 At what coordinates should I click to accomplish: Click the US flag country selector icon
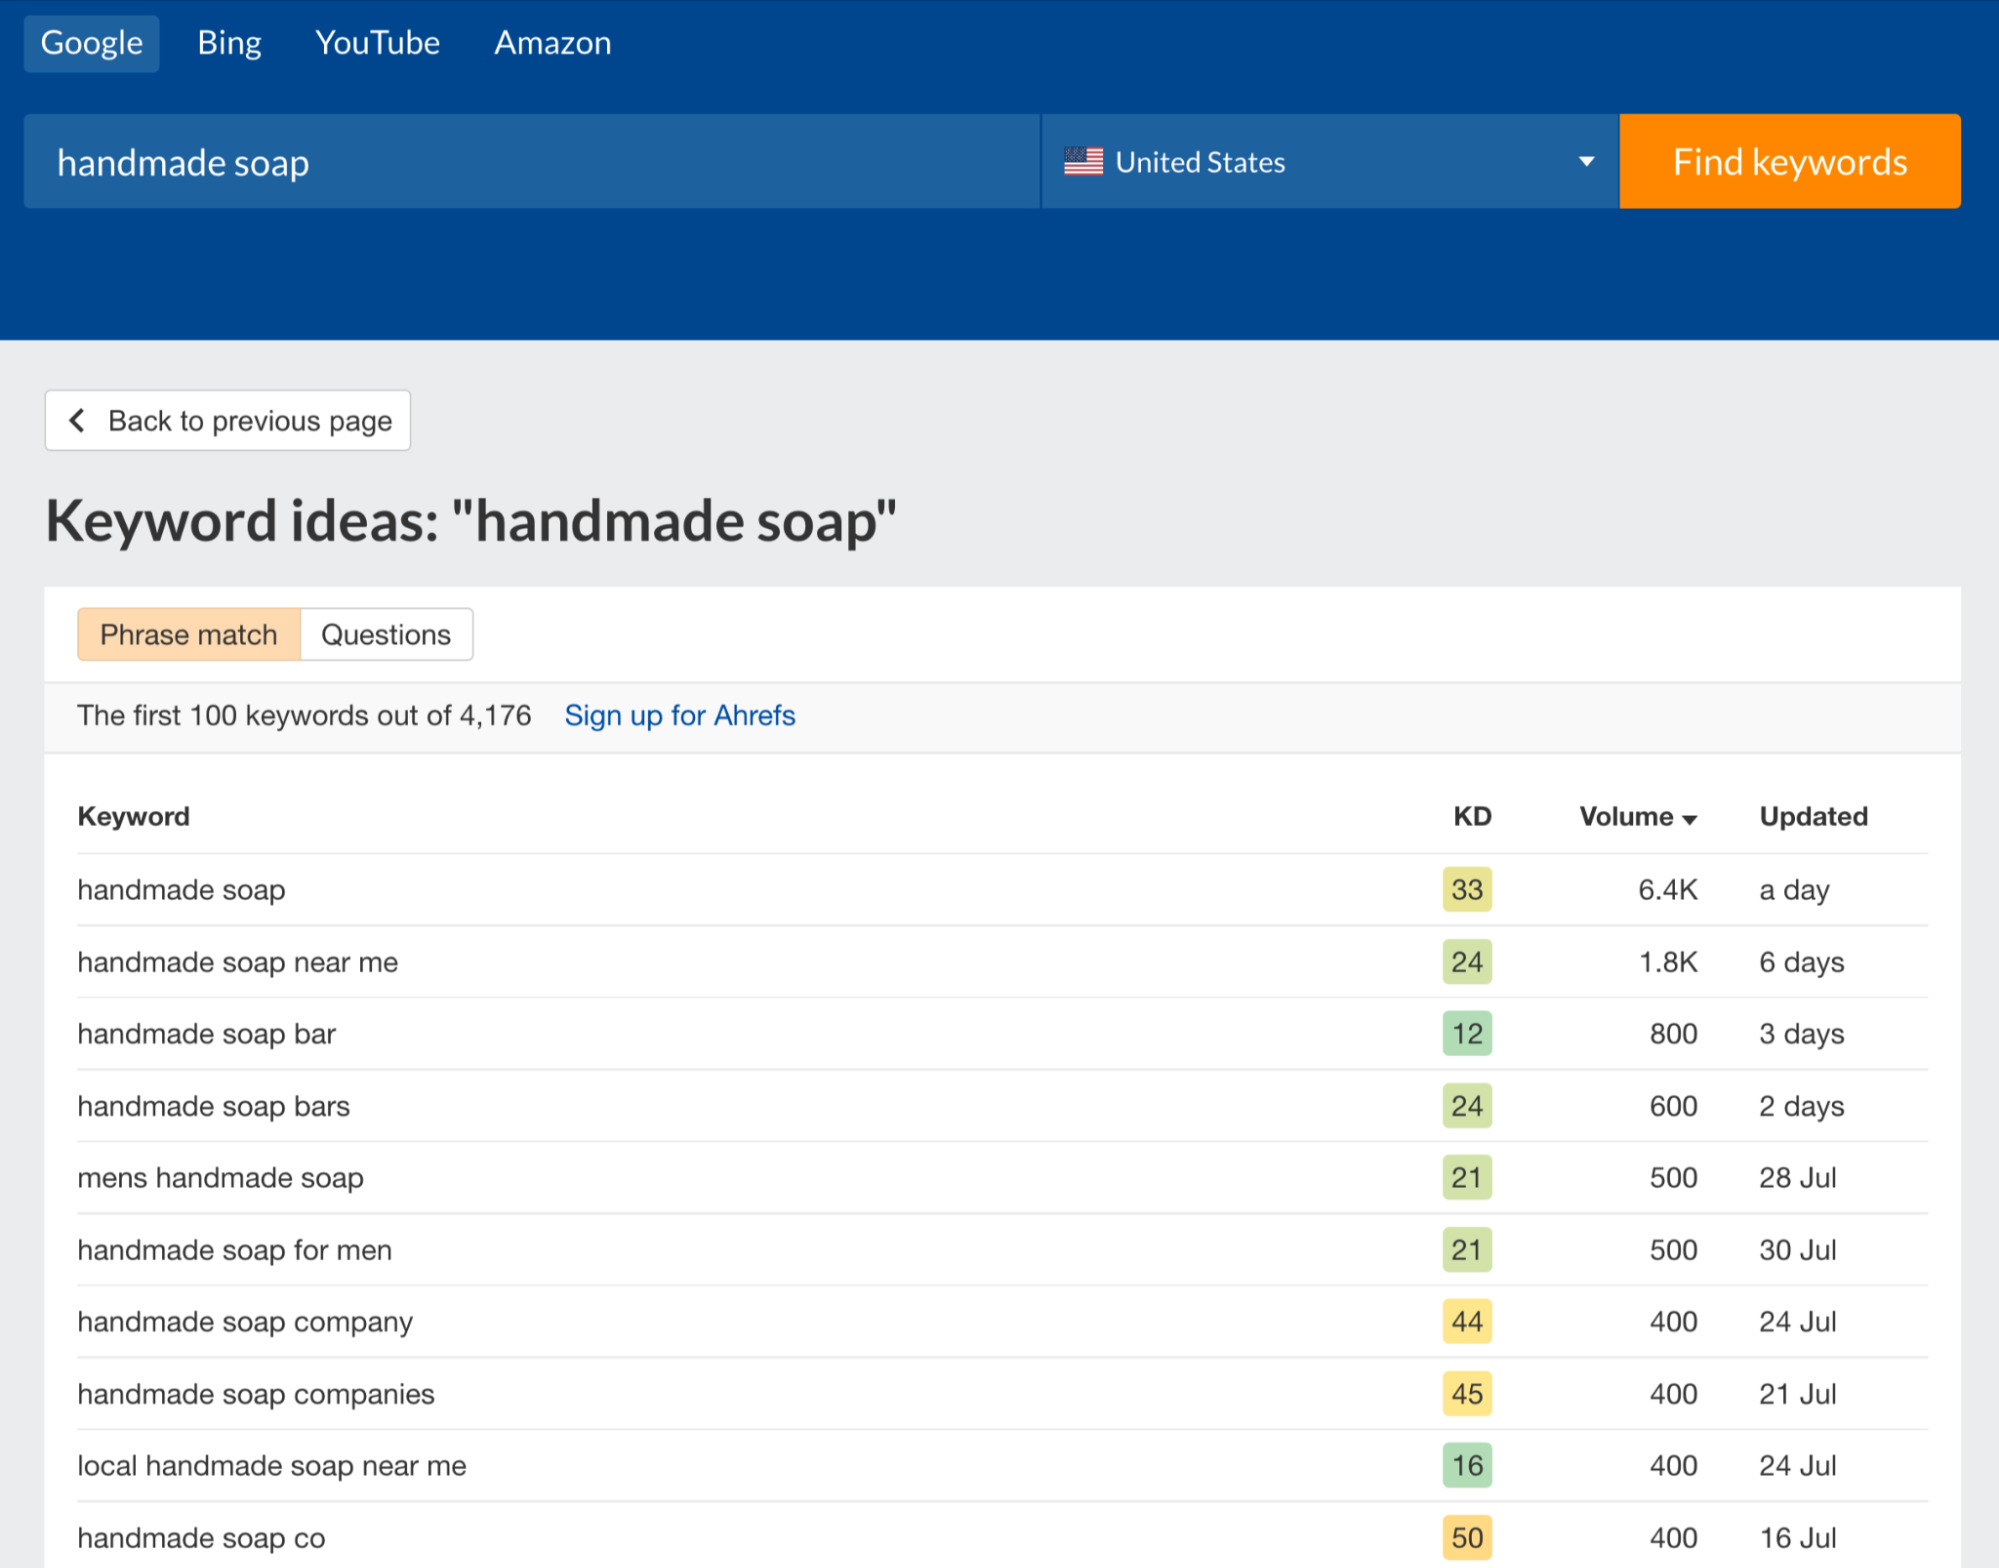pyautogui.click(x=1082, y=161)
